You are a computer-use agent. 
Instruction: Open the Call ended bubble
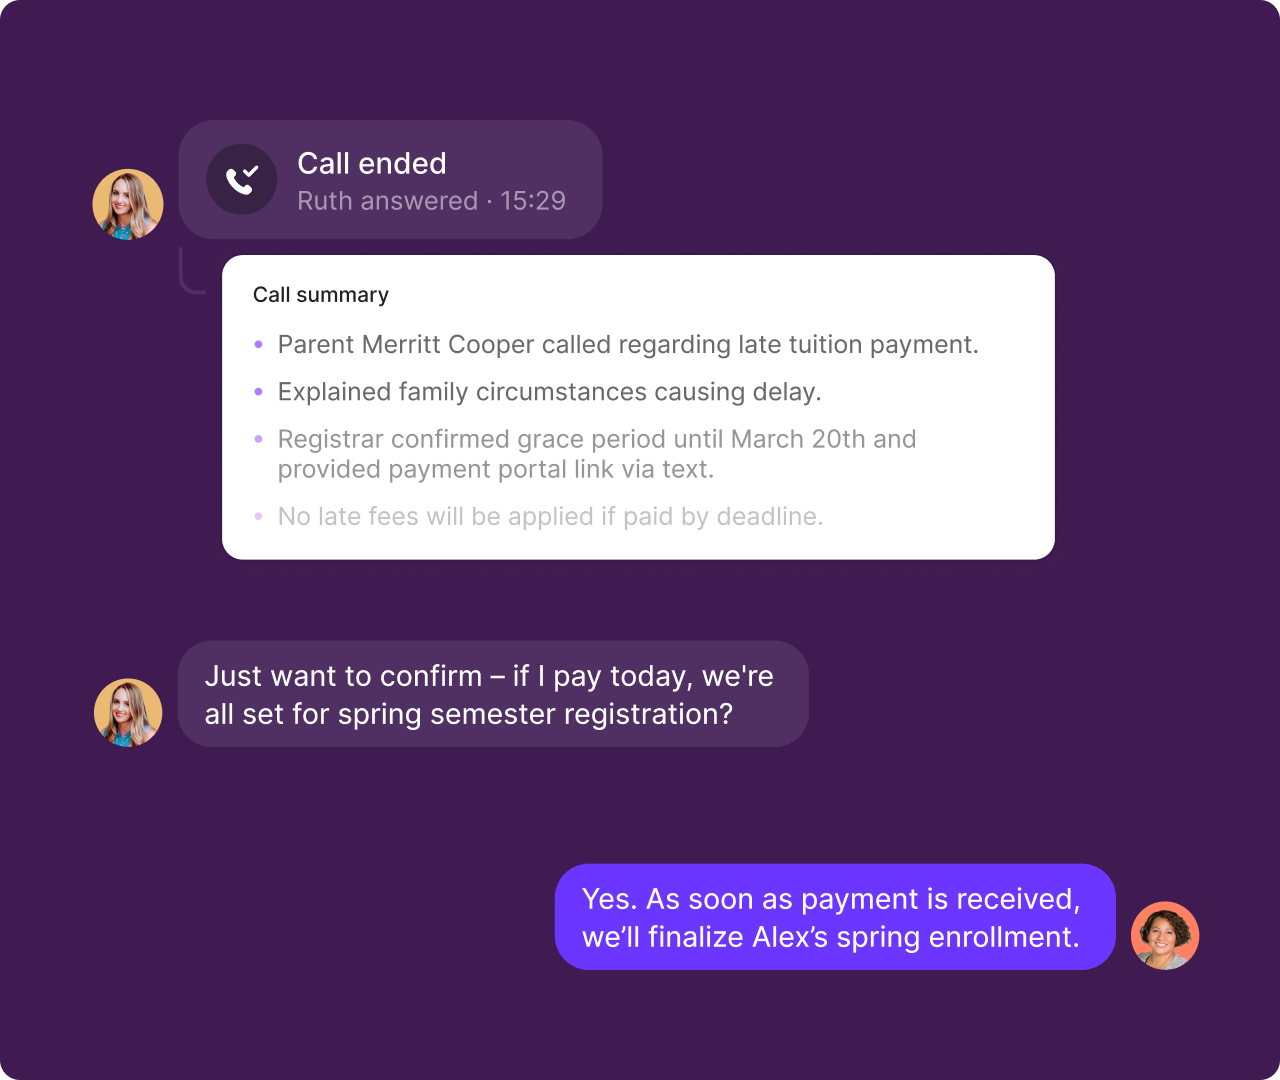[x=390, y=180]
